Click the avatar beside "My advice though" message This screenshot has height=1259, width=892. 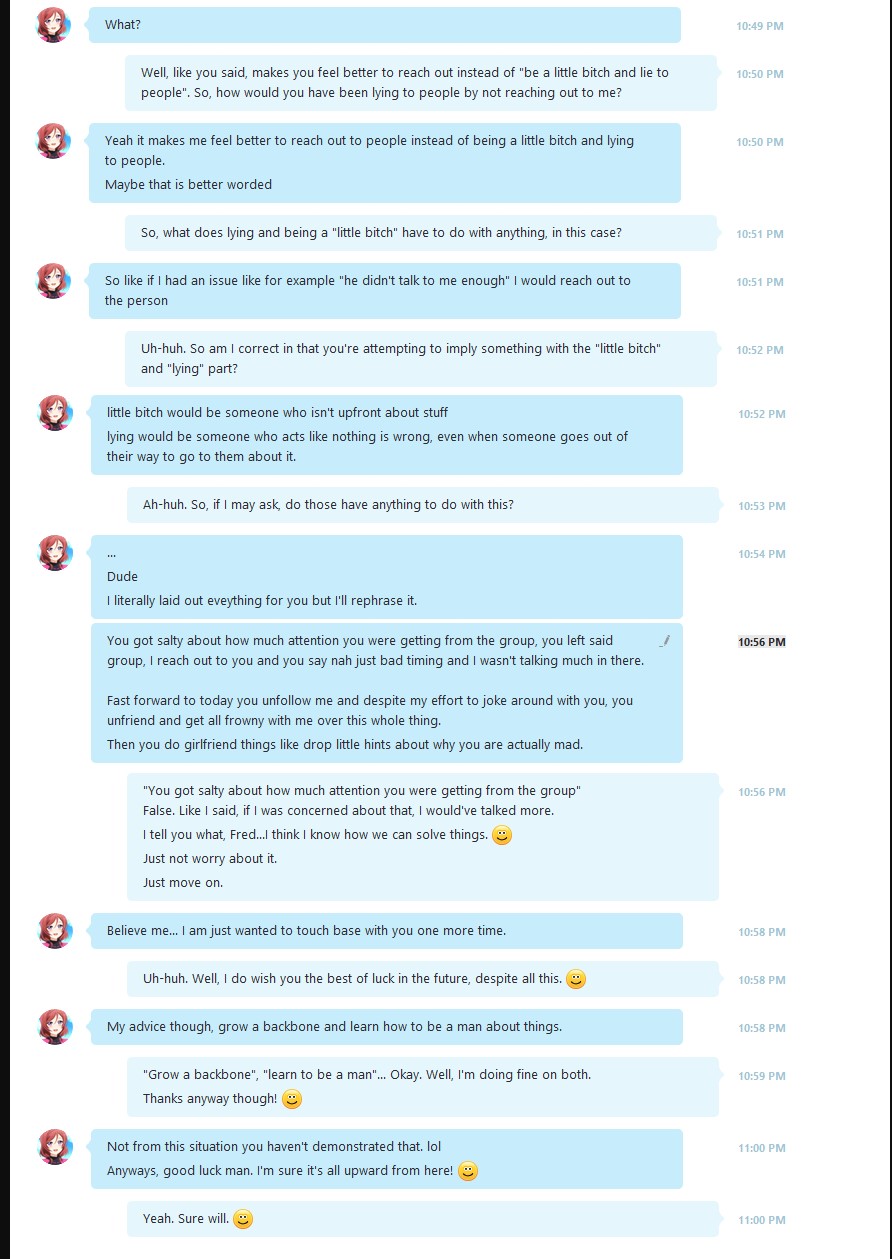(55, 1027)
